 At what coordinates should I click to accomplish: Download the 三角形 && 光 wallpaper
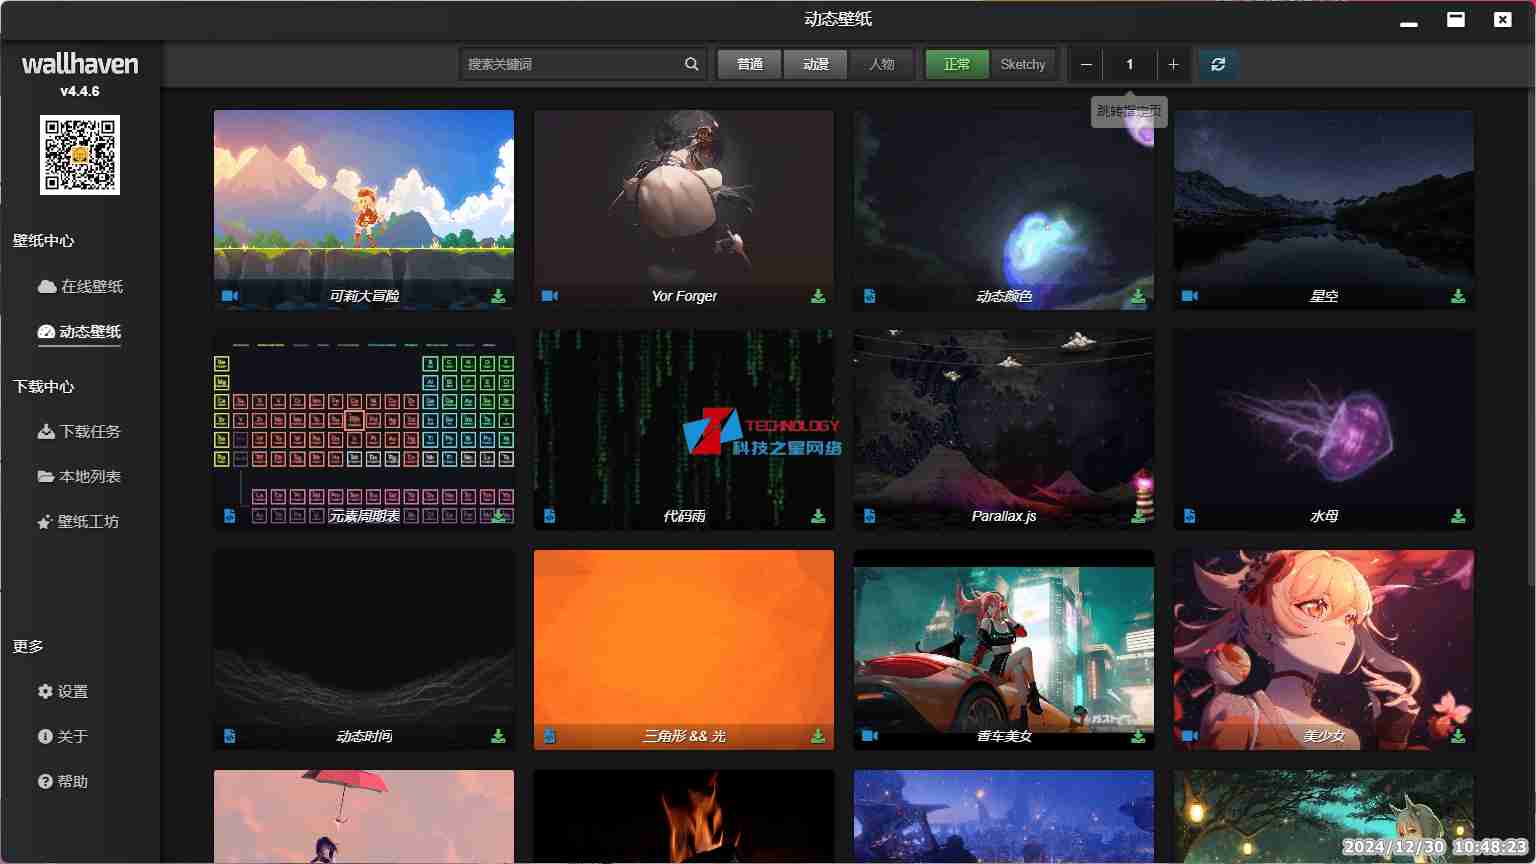pos(818,736)
